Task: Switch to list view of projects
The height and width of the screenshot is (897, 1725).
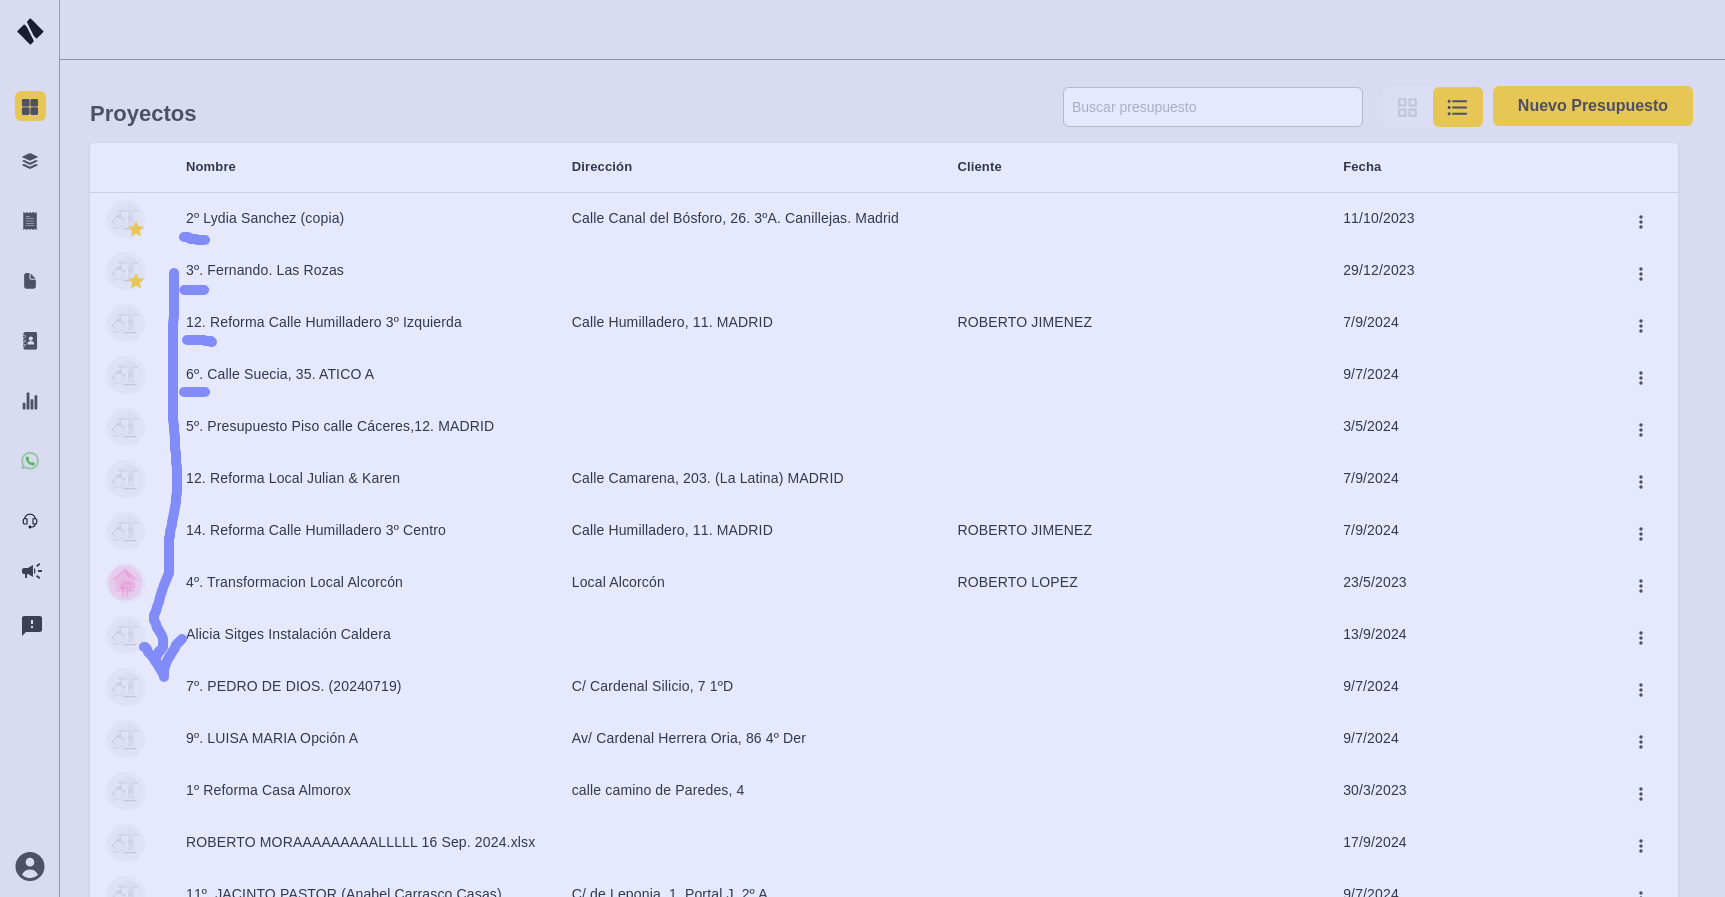Action: tap(1458, 107)
